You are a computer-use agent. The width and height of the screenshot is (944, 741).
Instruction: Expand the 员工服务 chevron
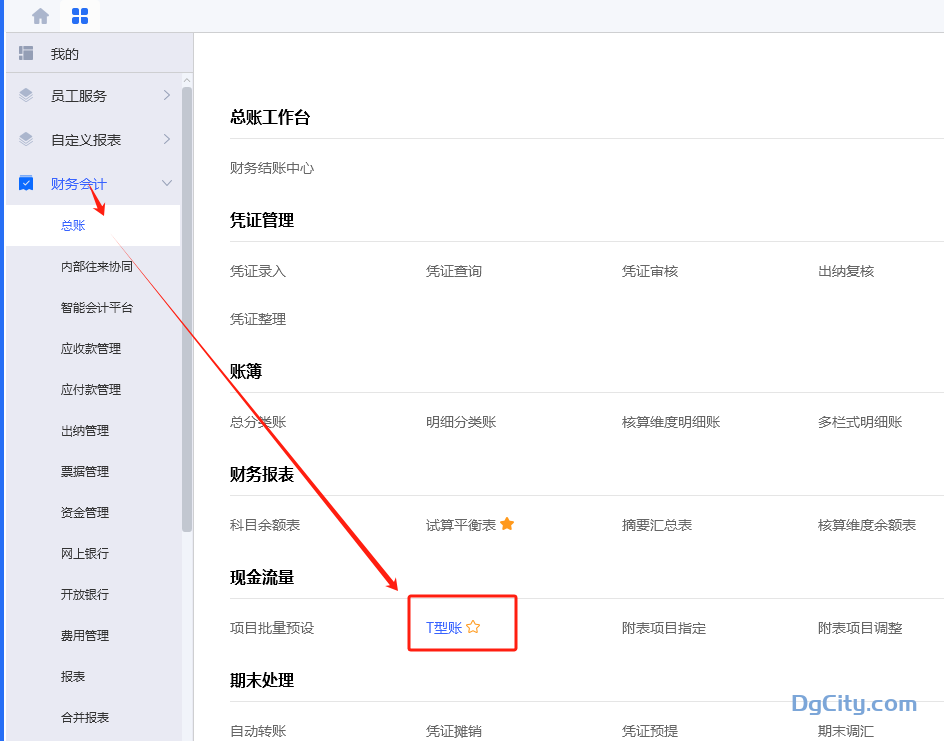[x=167, y=96]
